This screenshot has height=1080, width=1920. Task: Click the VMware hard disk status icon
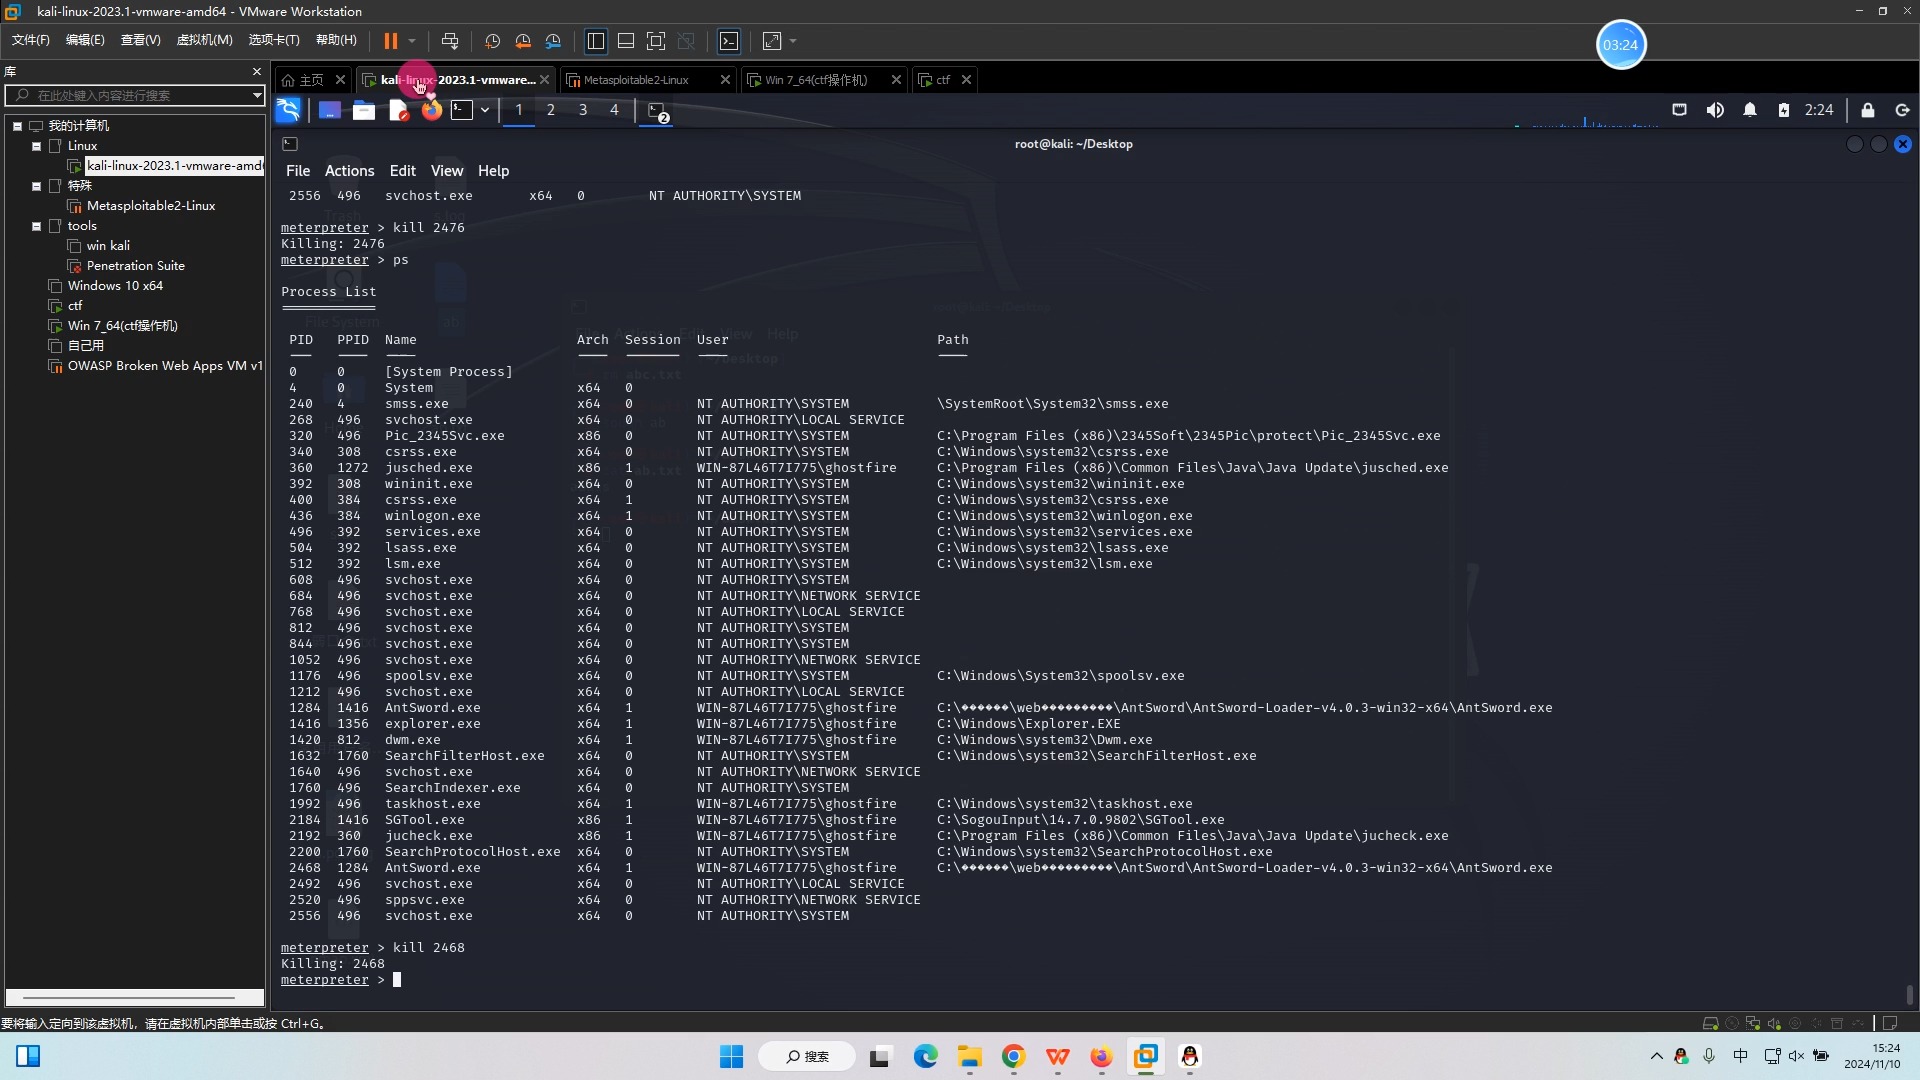pyautogui.click(x=1710, y=1023)
